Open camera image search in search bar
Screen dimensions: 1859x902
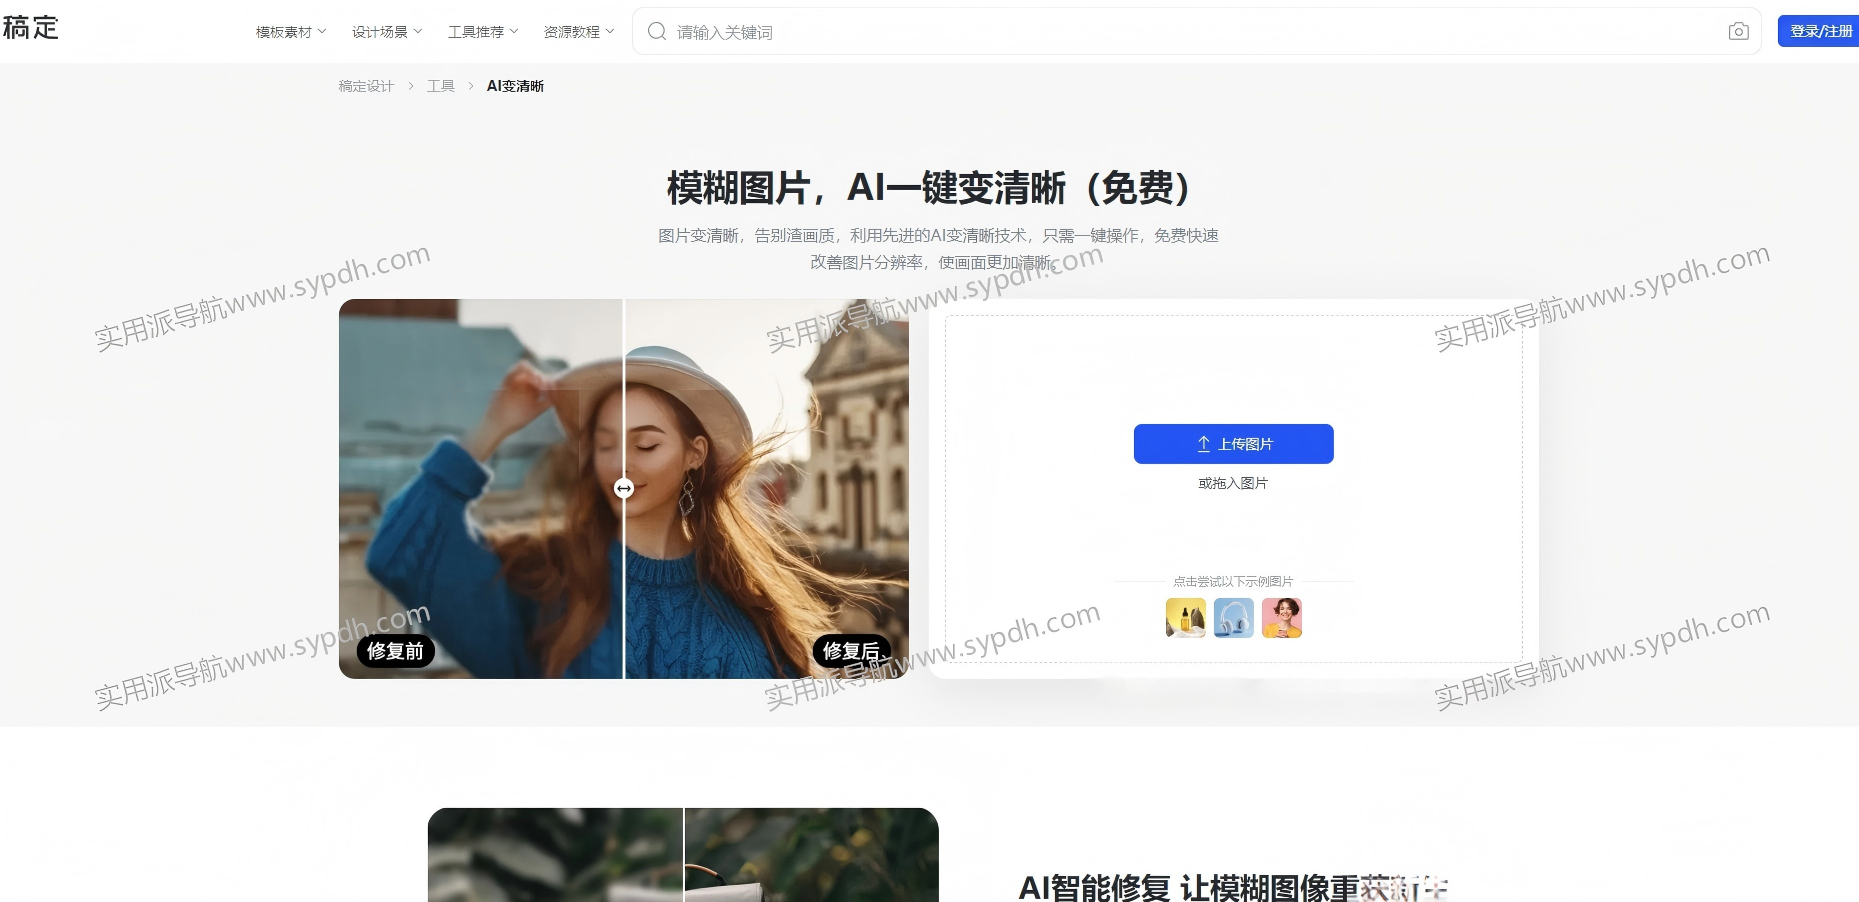[1738, 32]
